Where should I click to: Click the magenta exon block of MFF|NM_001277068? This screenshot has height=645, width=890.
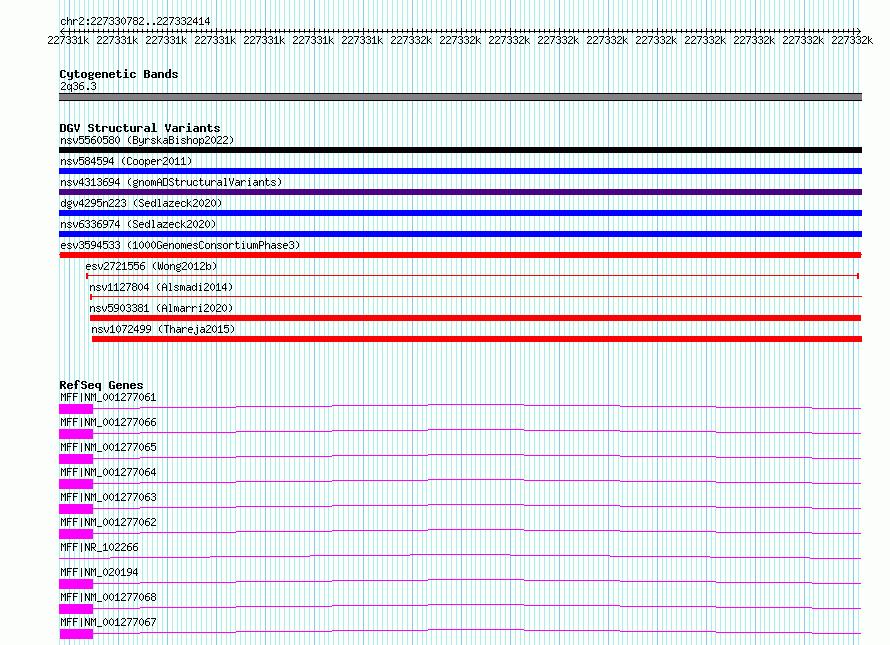pyautogui.click(x=76, y=609)
